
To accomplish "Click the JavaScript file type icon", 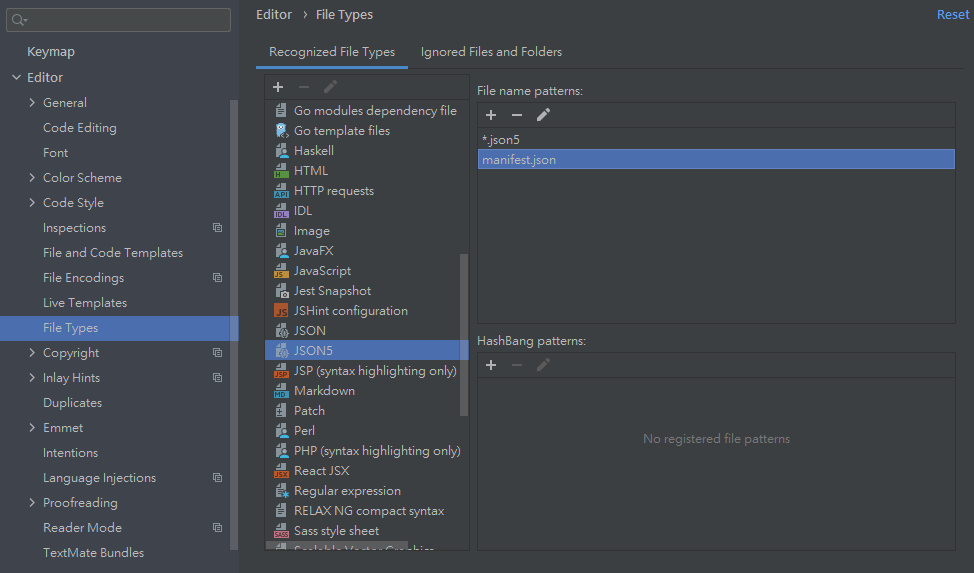I will point(281,271).
